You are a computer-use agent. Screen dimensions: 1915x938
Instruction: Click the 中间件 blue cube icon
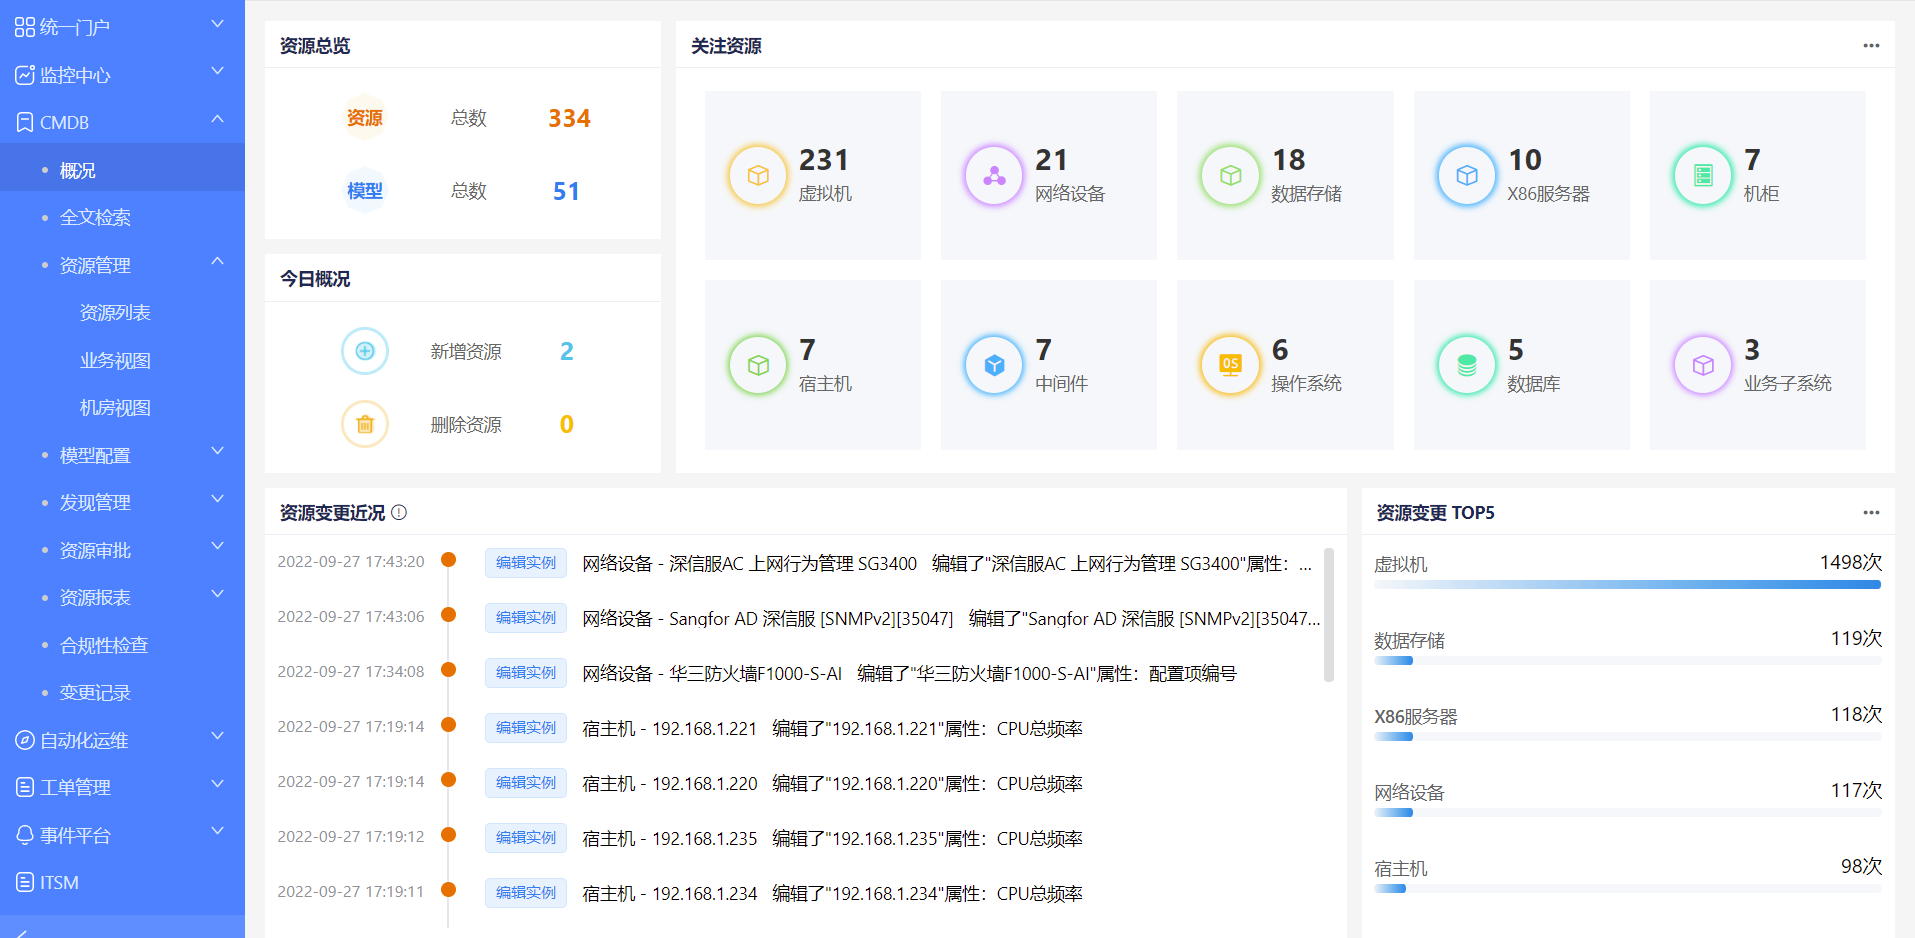point(994,365)
